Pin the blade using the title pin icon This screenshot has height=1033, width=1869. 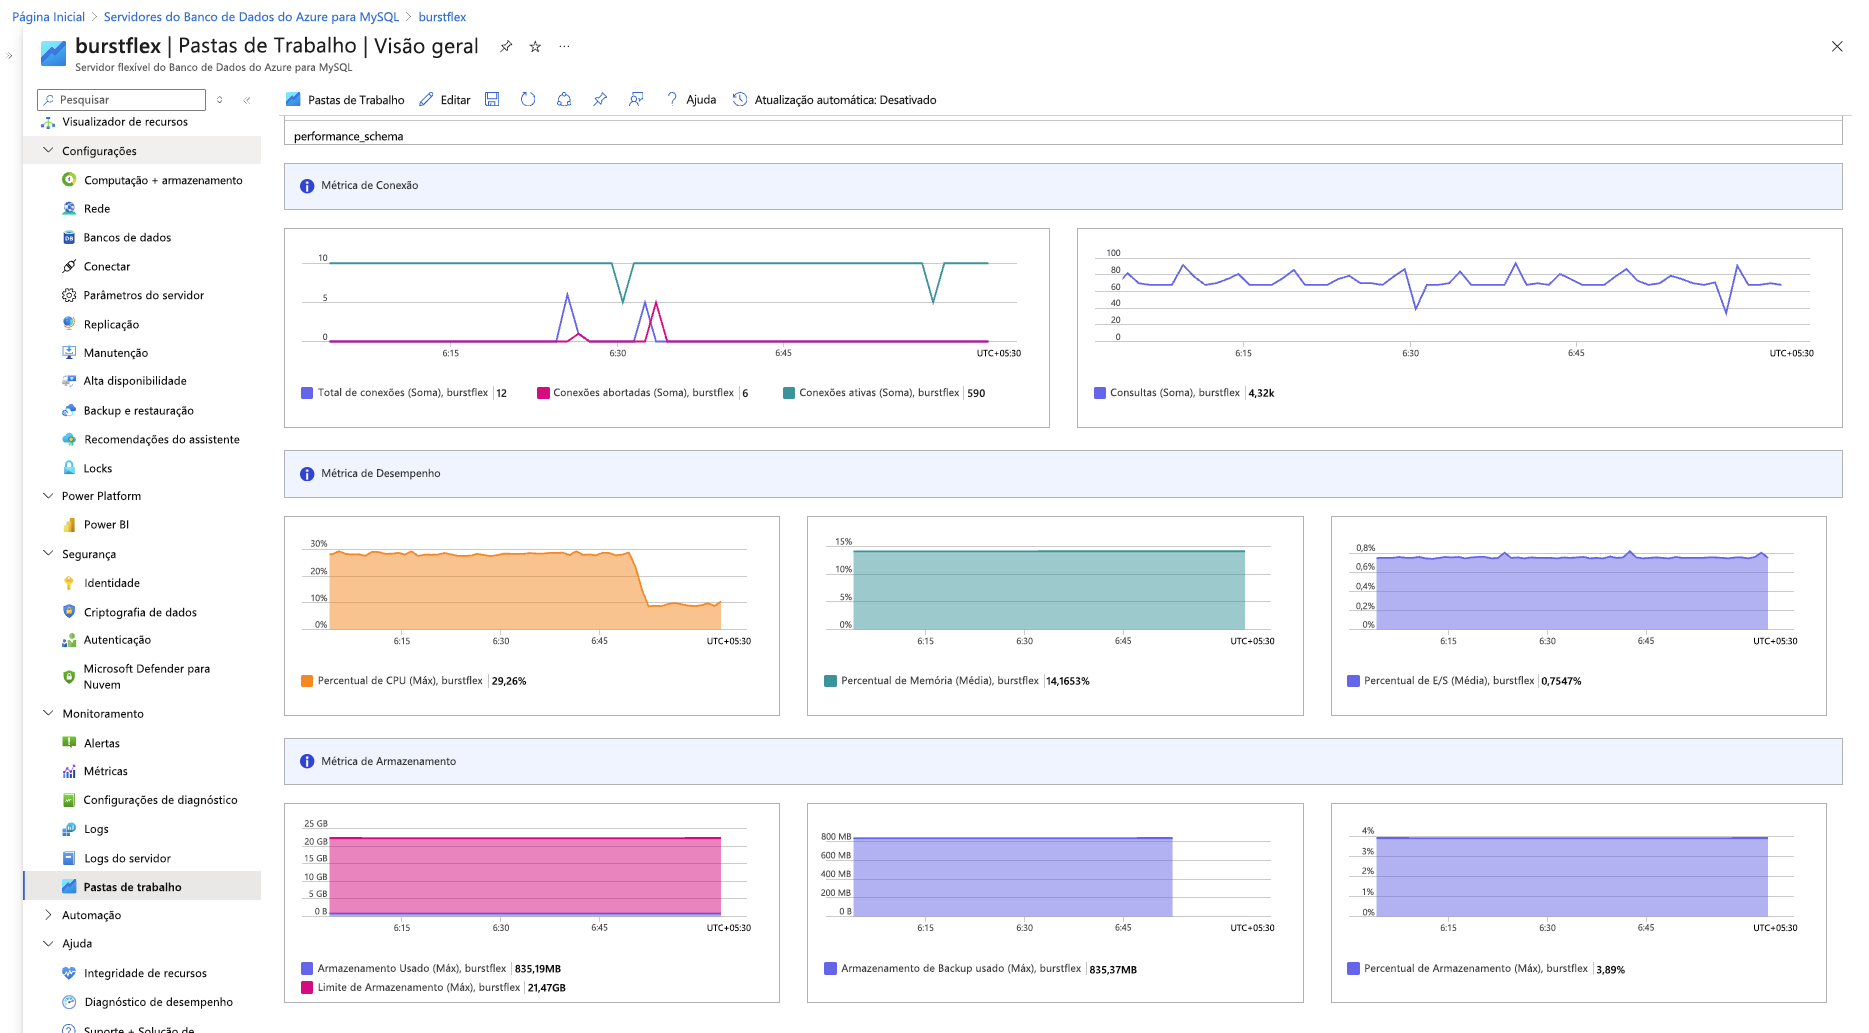pos(506,47)
